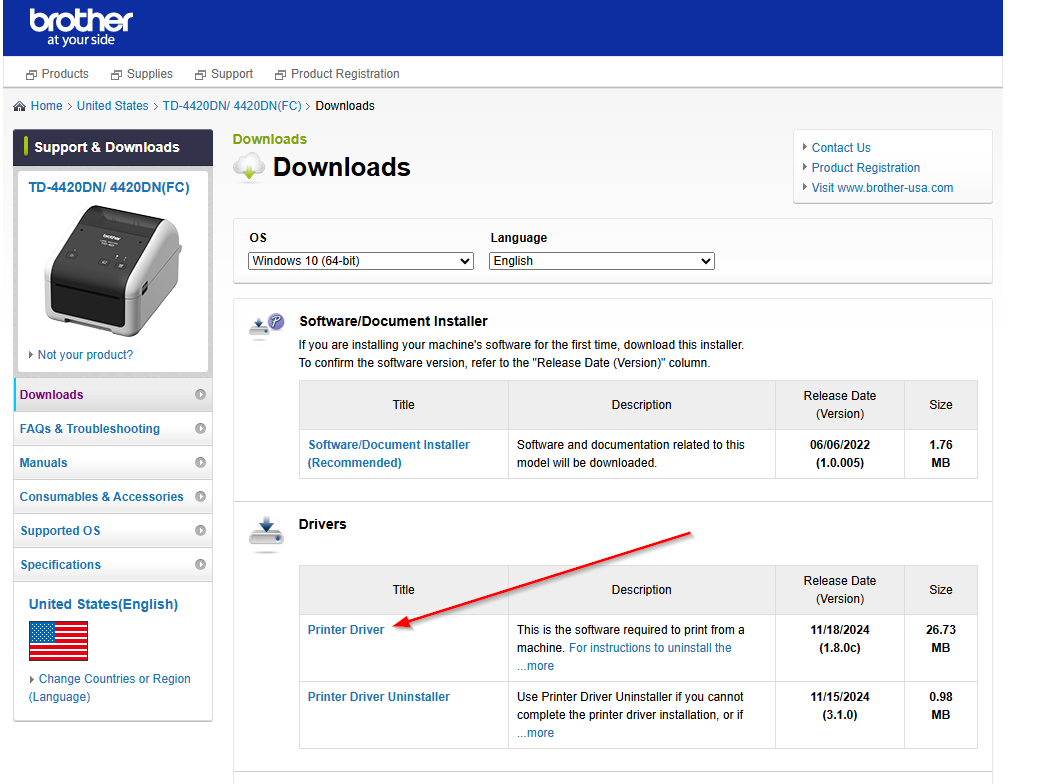The width and height of the screenshot is (1063, 784).
Task: Open the Products menu
Action: [57, 74]
